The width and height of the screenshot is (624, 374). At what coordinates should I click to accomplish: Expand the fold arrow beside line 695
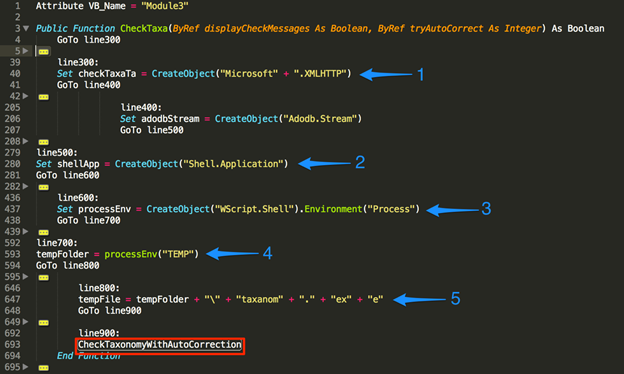tap(26, 366)
